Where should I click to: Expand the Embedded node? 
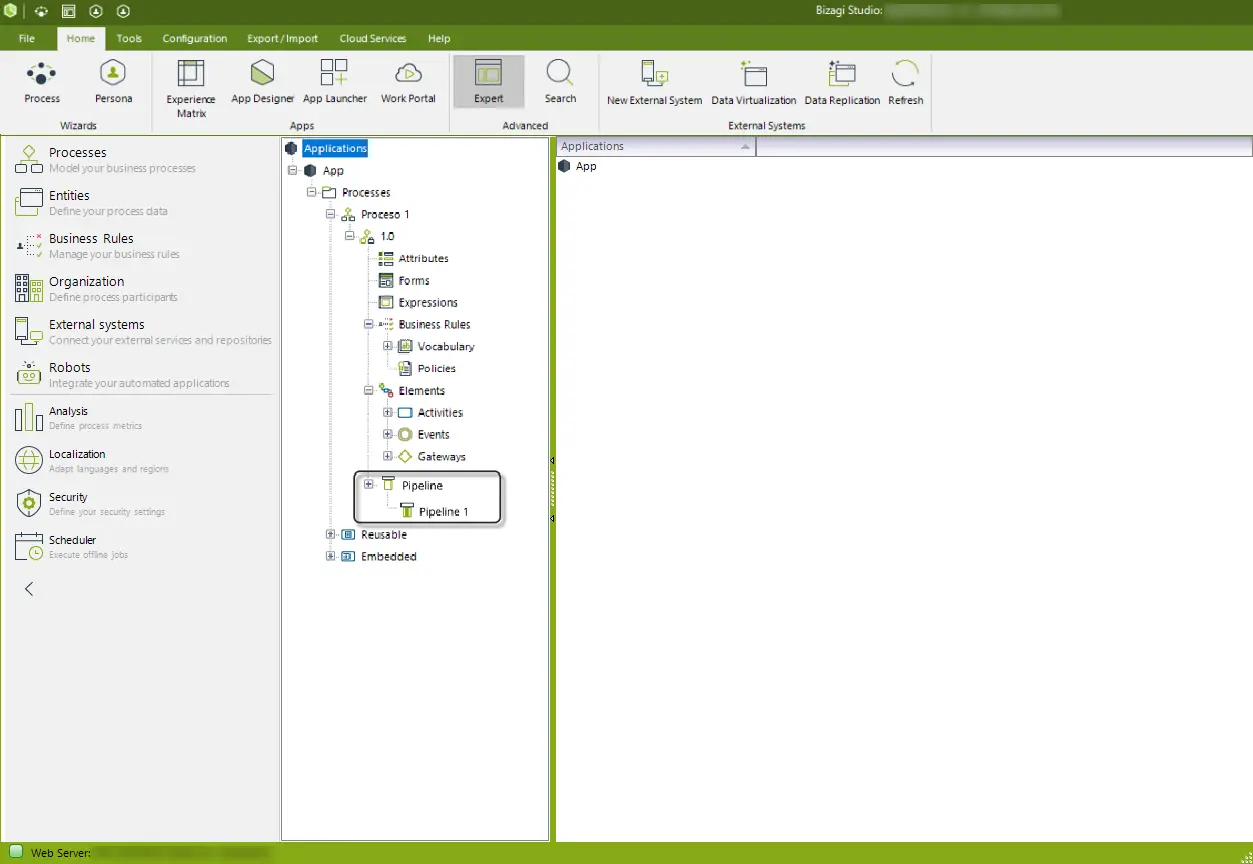tap(331, 556)
